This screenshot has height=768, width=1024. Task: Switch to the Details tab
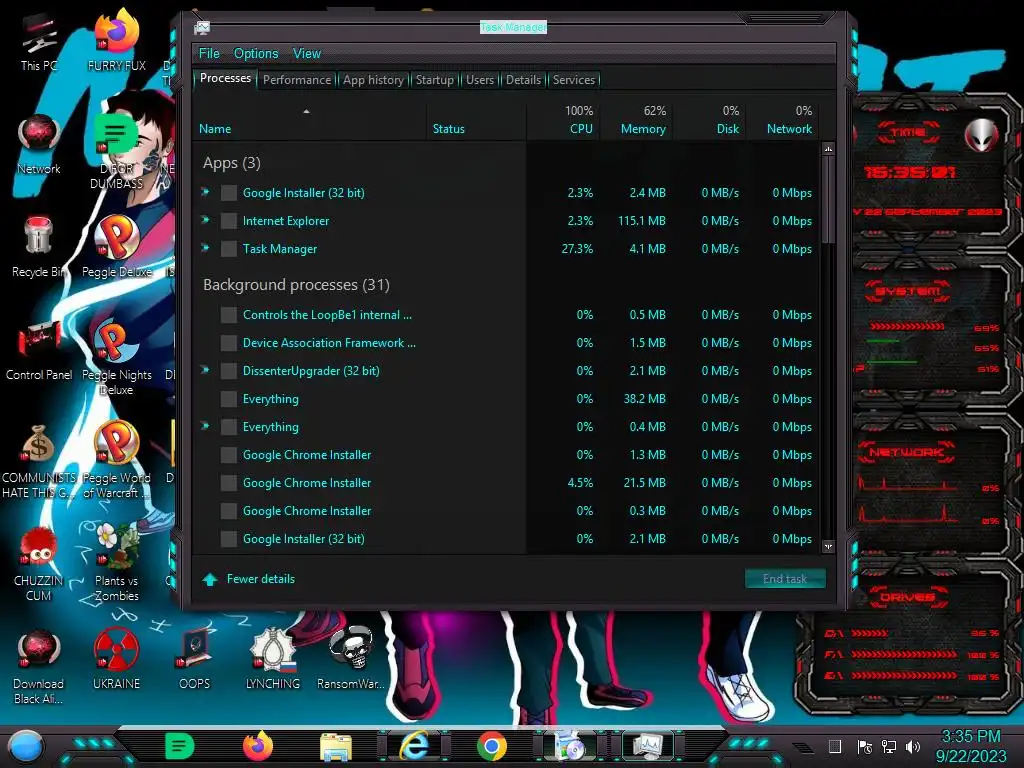point(524,80)
